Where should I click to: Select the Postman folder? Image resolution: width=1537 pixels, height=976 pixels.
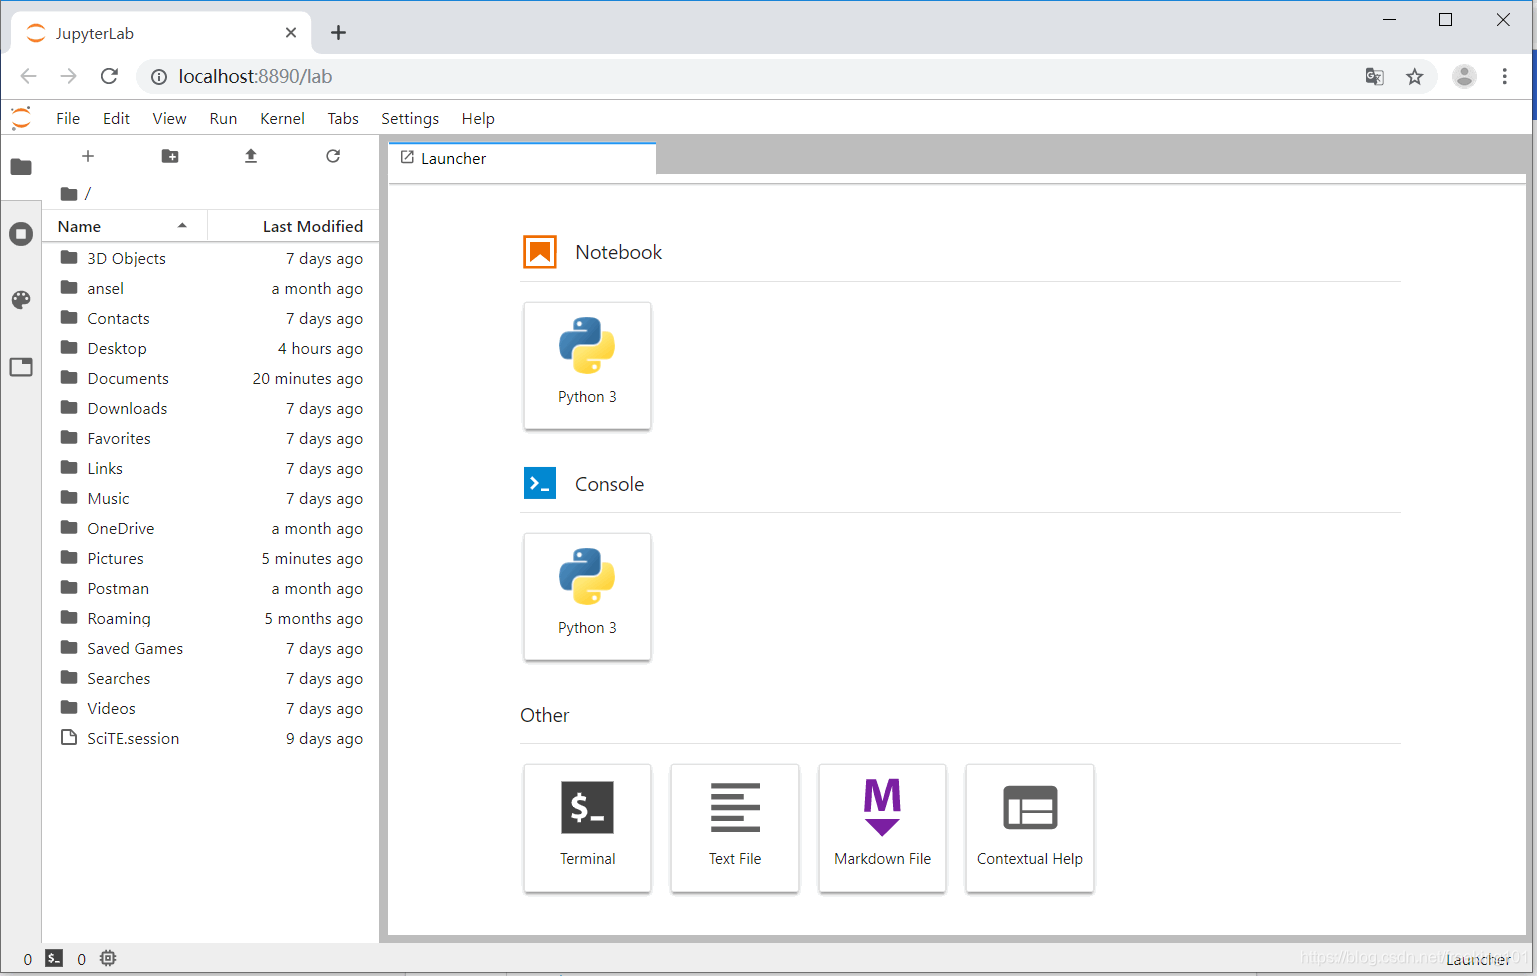click(211, 588)
